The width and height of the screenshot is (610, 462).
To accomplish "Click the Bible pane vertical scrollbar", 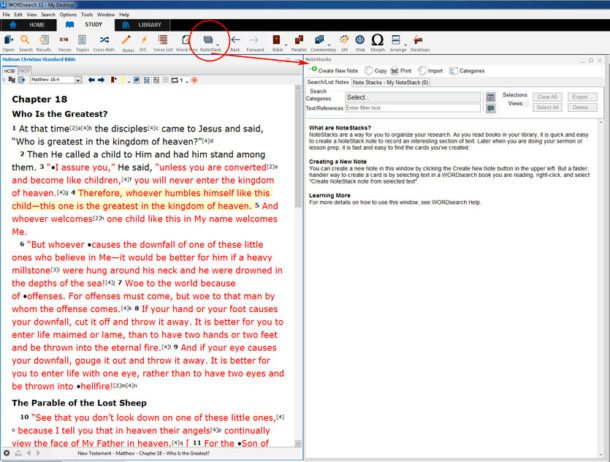I will (x=298, y=266).
